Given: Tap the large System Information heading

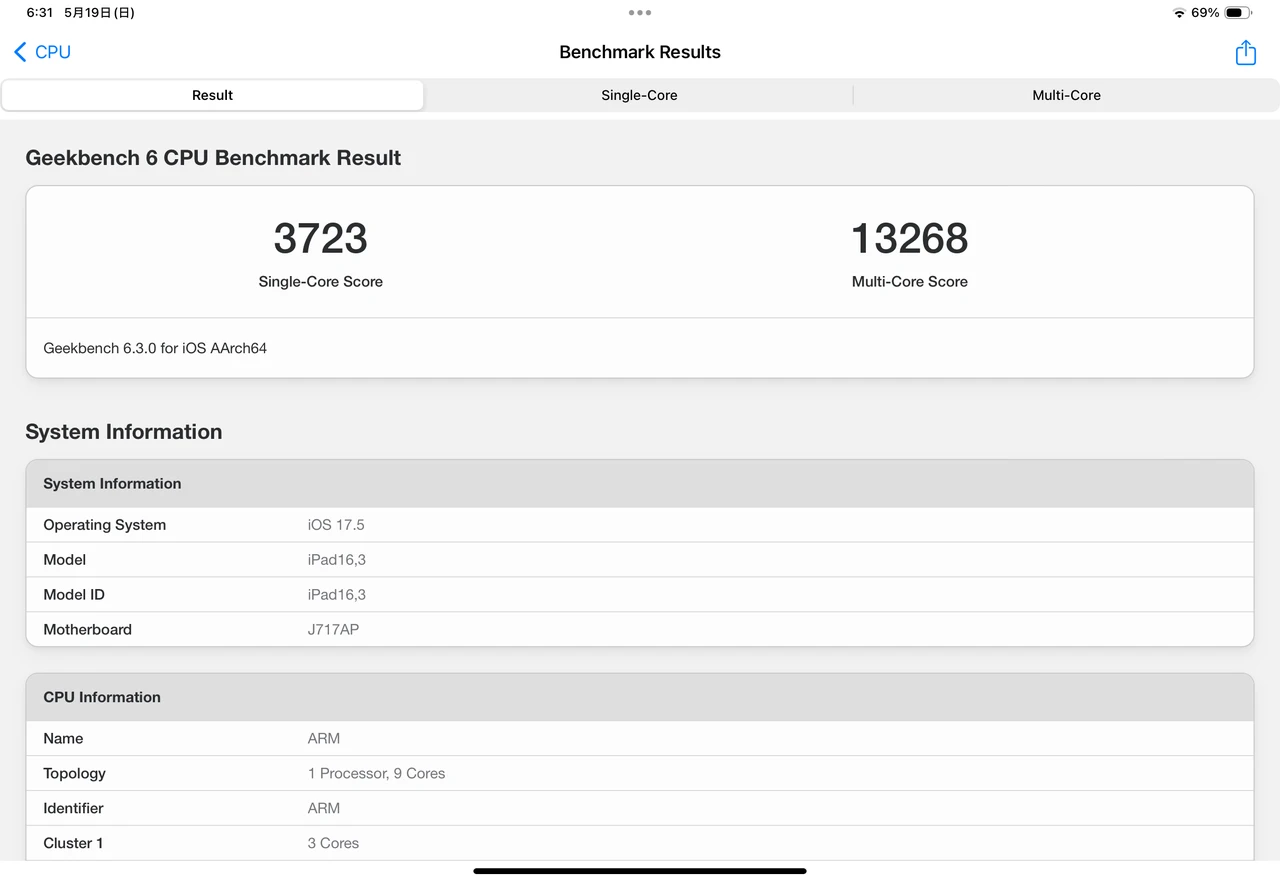Looking at the screenshot, I should [x=124, y=432].
